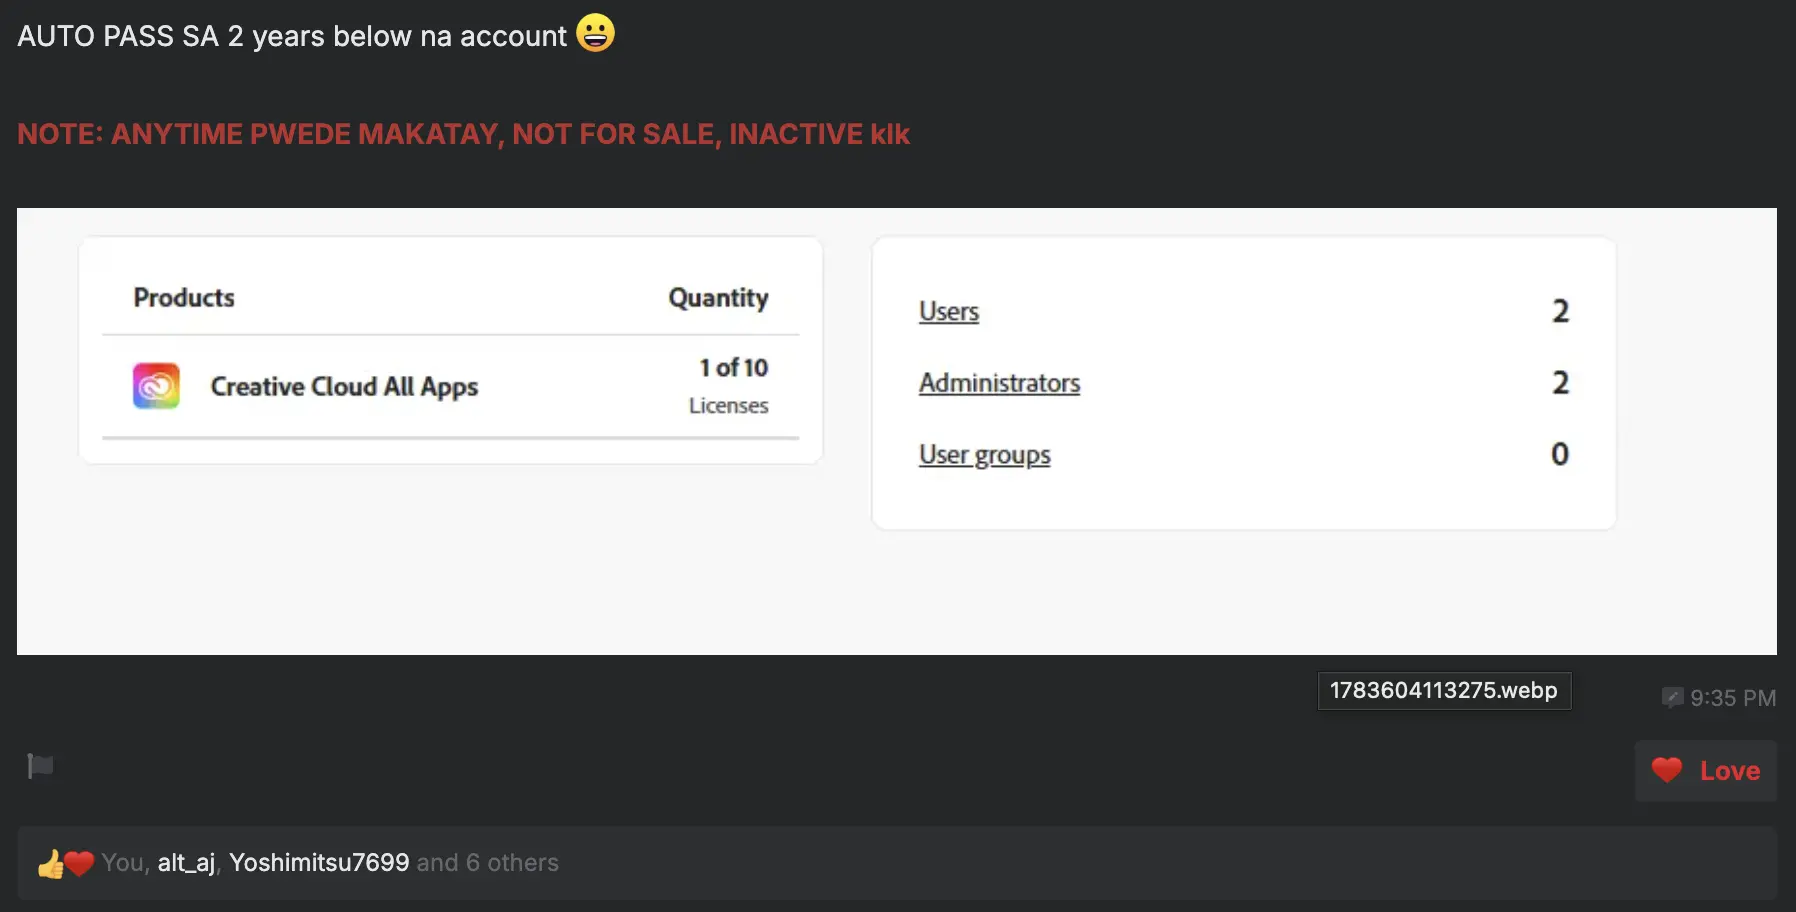Open the Users link
Viewport: 1796px width, 912px height.
click(x=949, y=311)
